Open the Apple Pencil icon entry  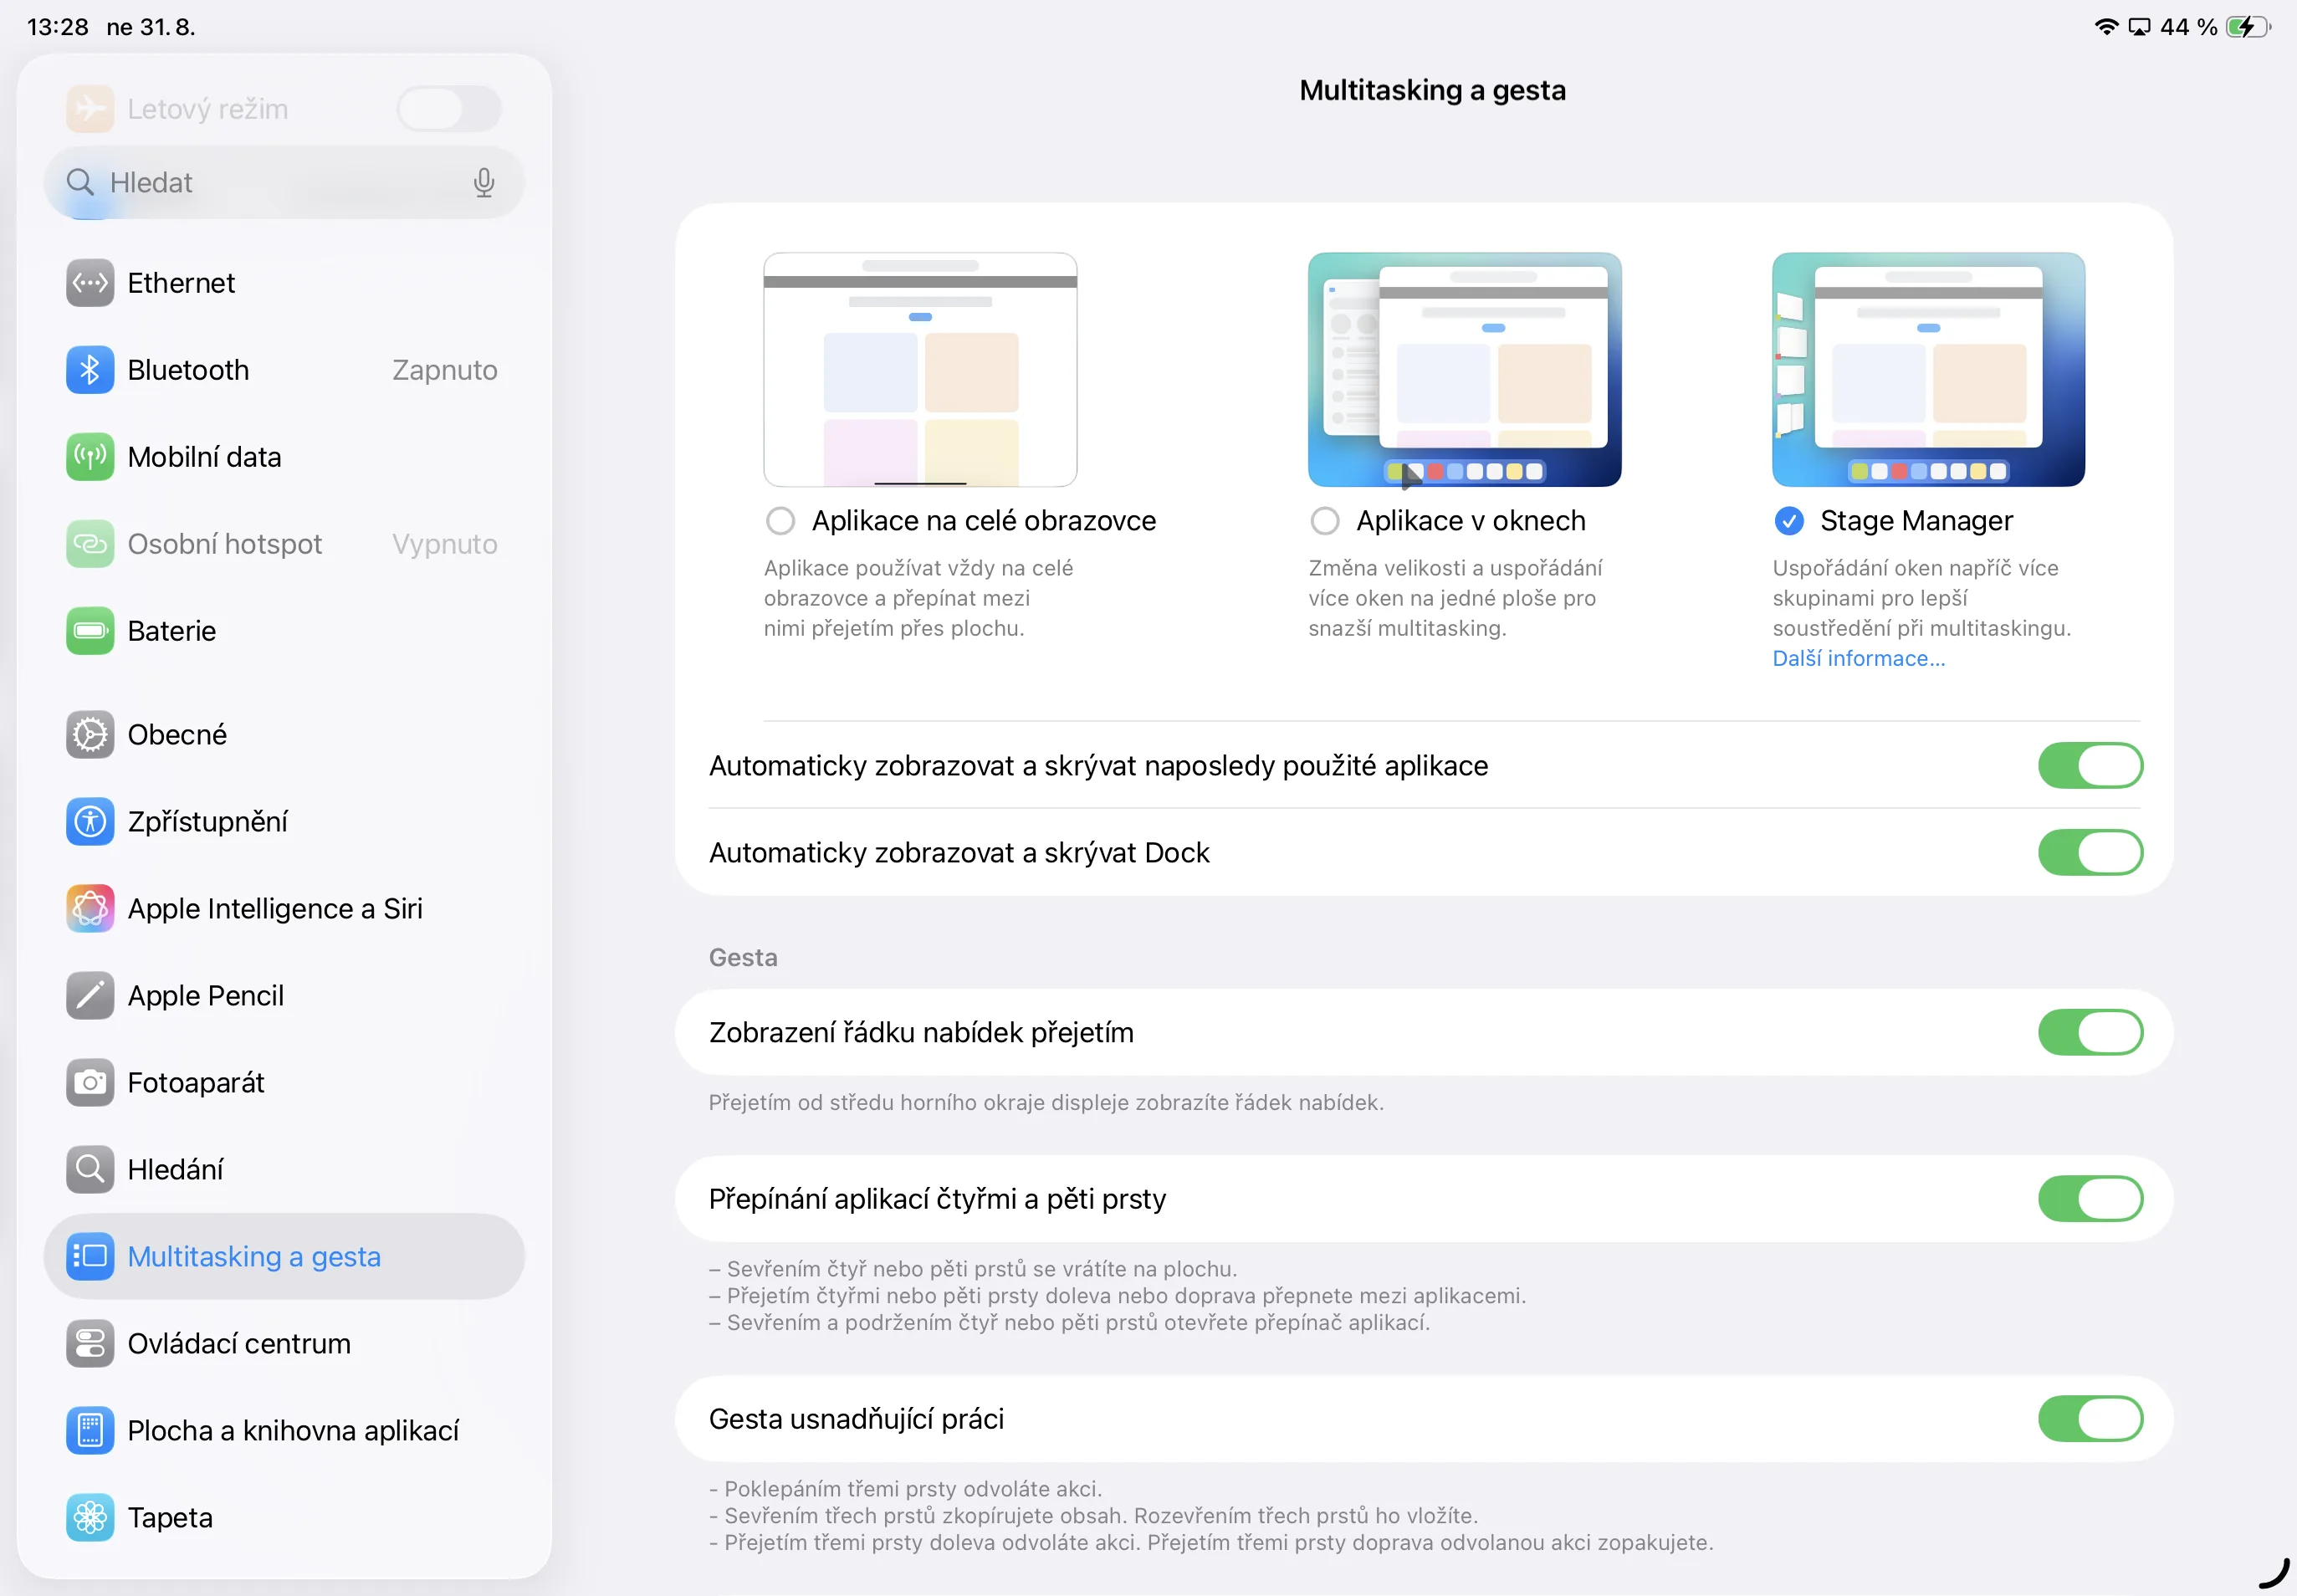click(x=90, y=995)
